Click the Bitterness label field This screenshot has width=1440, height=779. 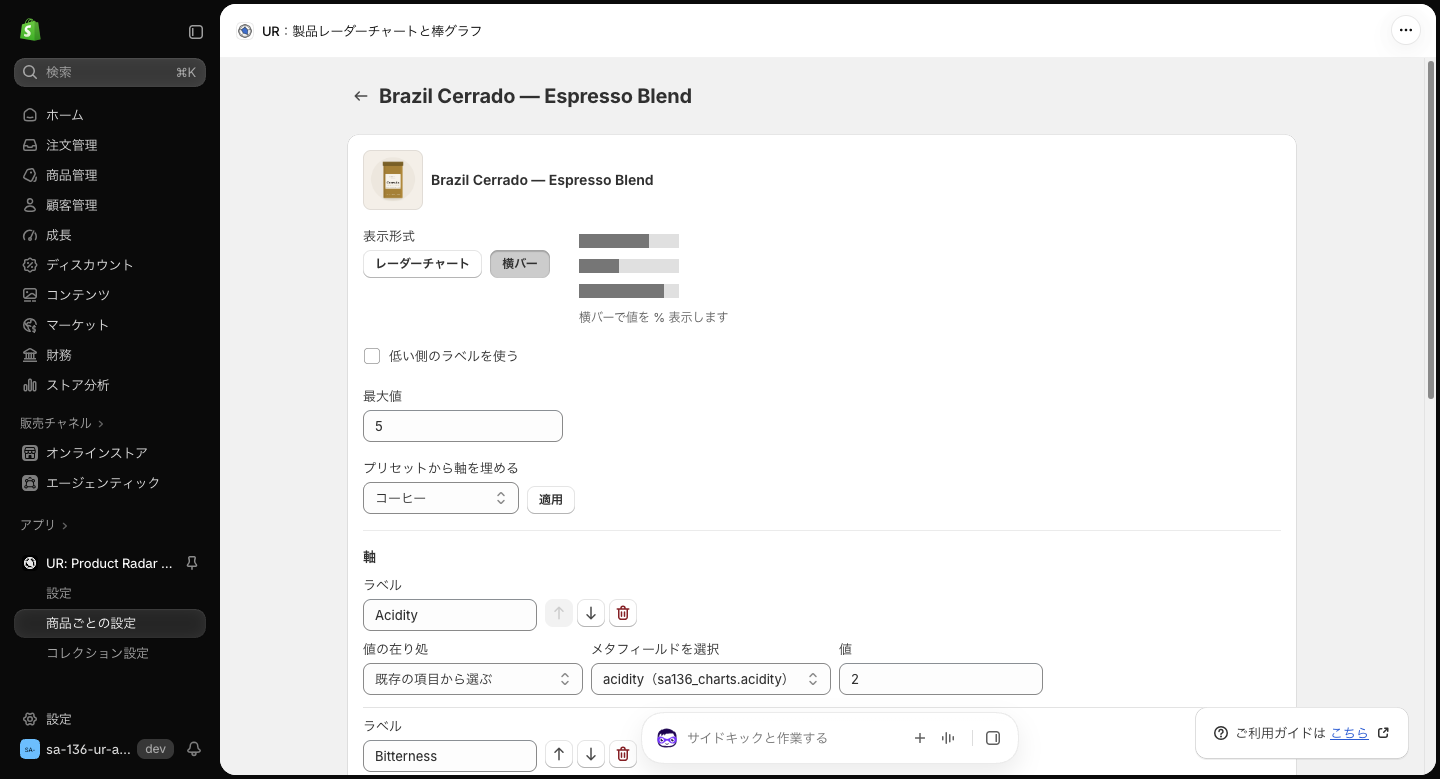[450, 756]
